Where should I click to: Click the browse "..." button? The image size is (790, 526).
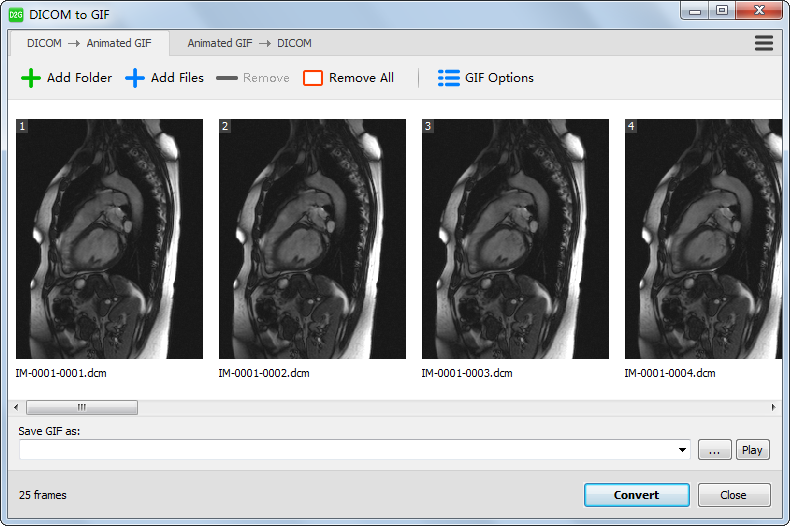click(714, 450)
